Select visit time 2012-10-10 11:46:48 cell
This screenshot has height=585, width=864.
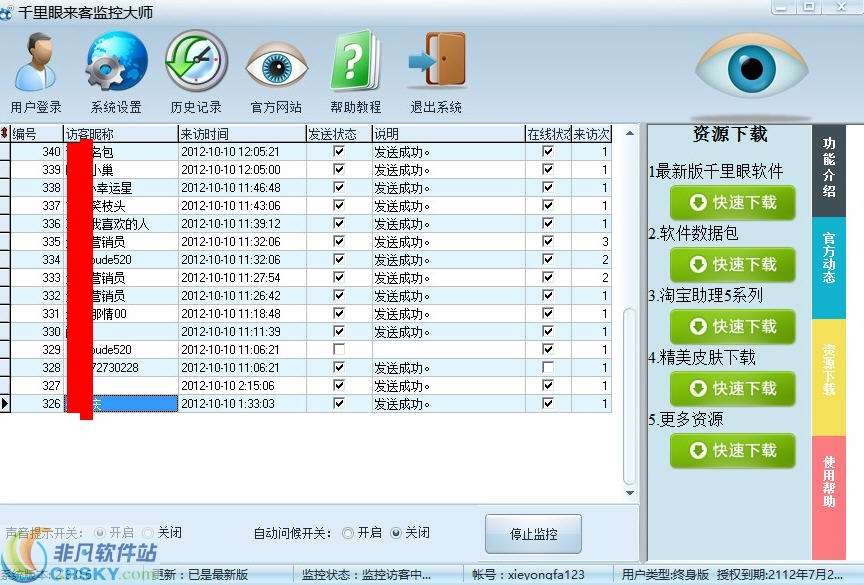point(242,188)
